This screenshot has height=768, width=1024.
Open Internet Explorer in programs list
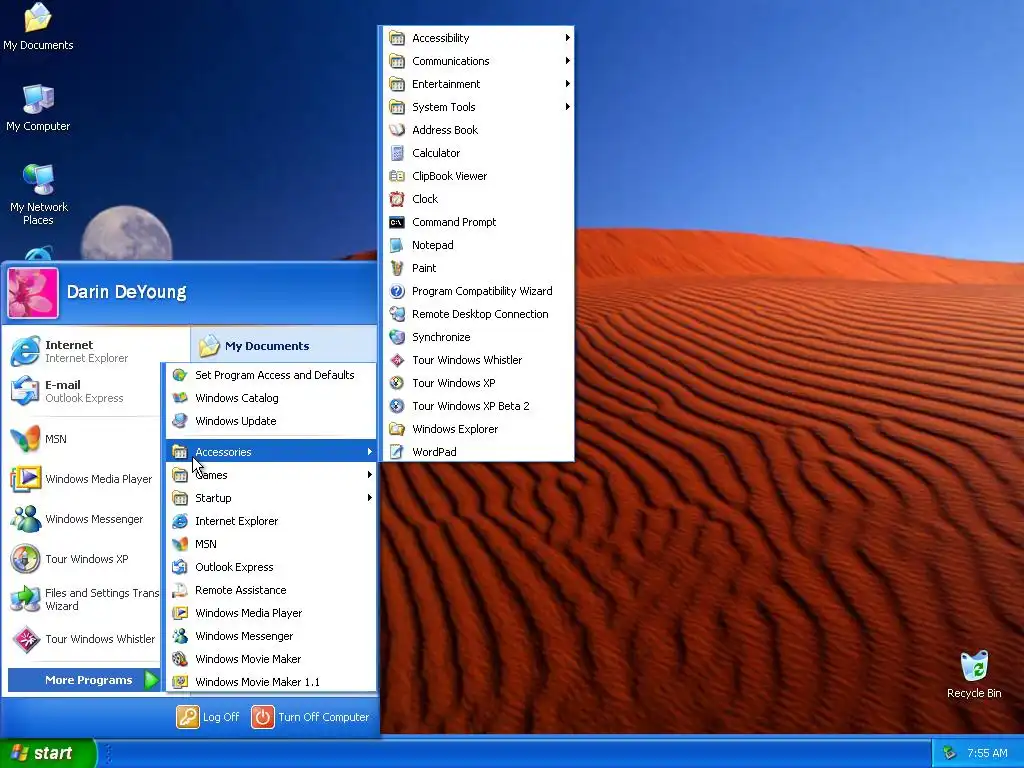click(271, 521)
